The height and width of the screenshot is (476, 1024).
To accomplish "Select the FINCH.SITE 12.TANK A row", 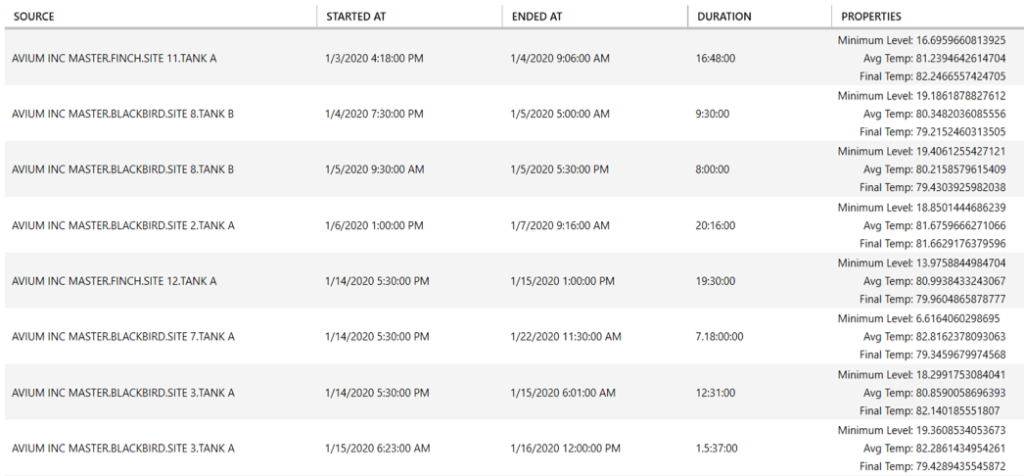I will pos(512,281).
